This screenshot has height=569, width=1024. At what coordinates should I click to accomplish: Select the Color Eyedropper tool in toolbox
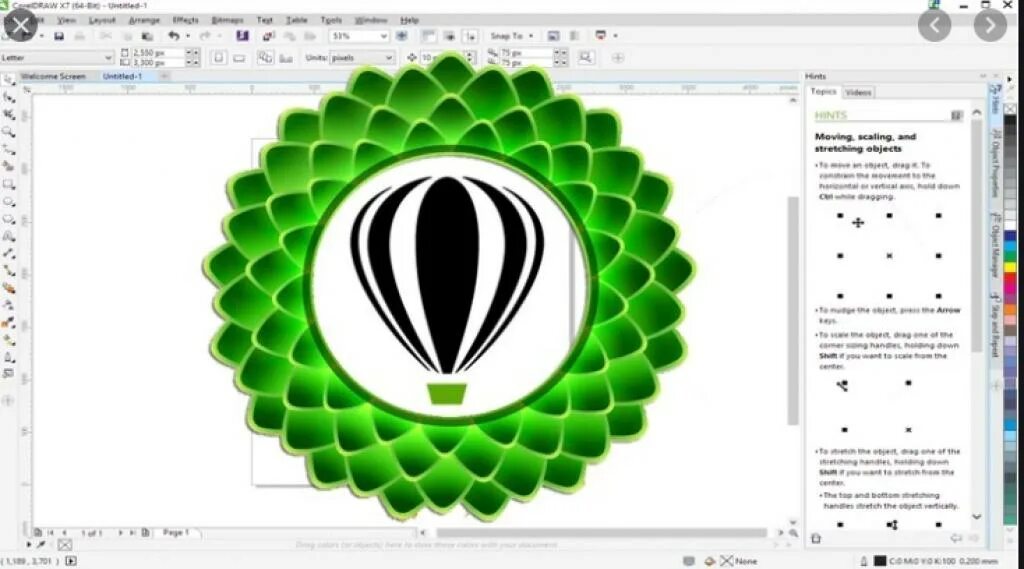pyautogui.click(x=8, y=323)
